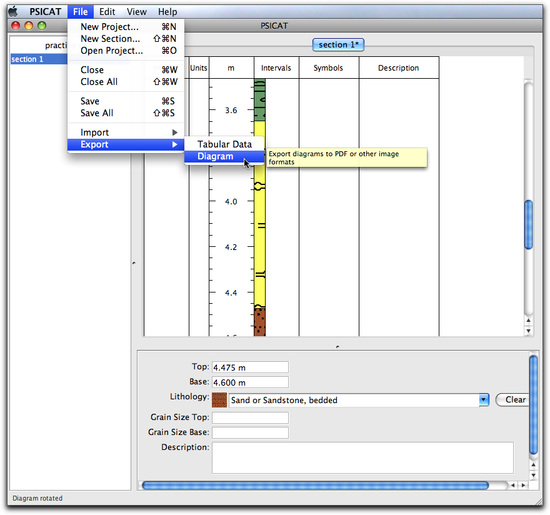
Task: Click the Clear lithology button
Action: point(512,400)
